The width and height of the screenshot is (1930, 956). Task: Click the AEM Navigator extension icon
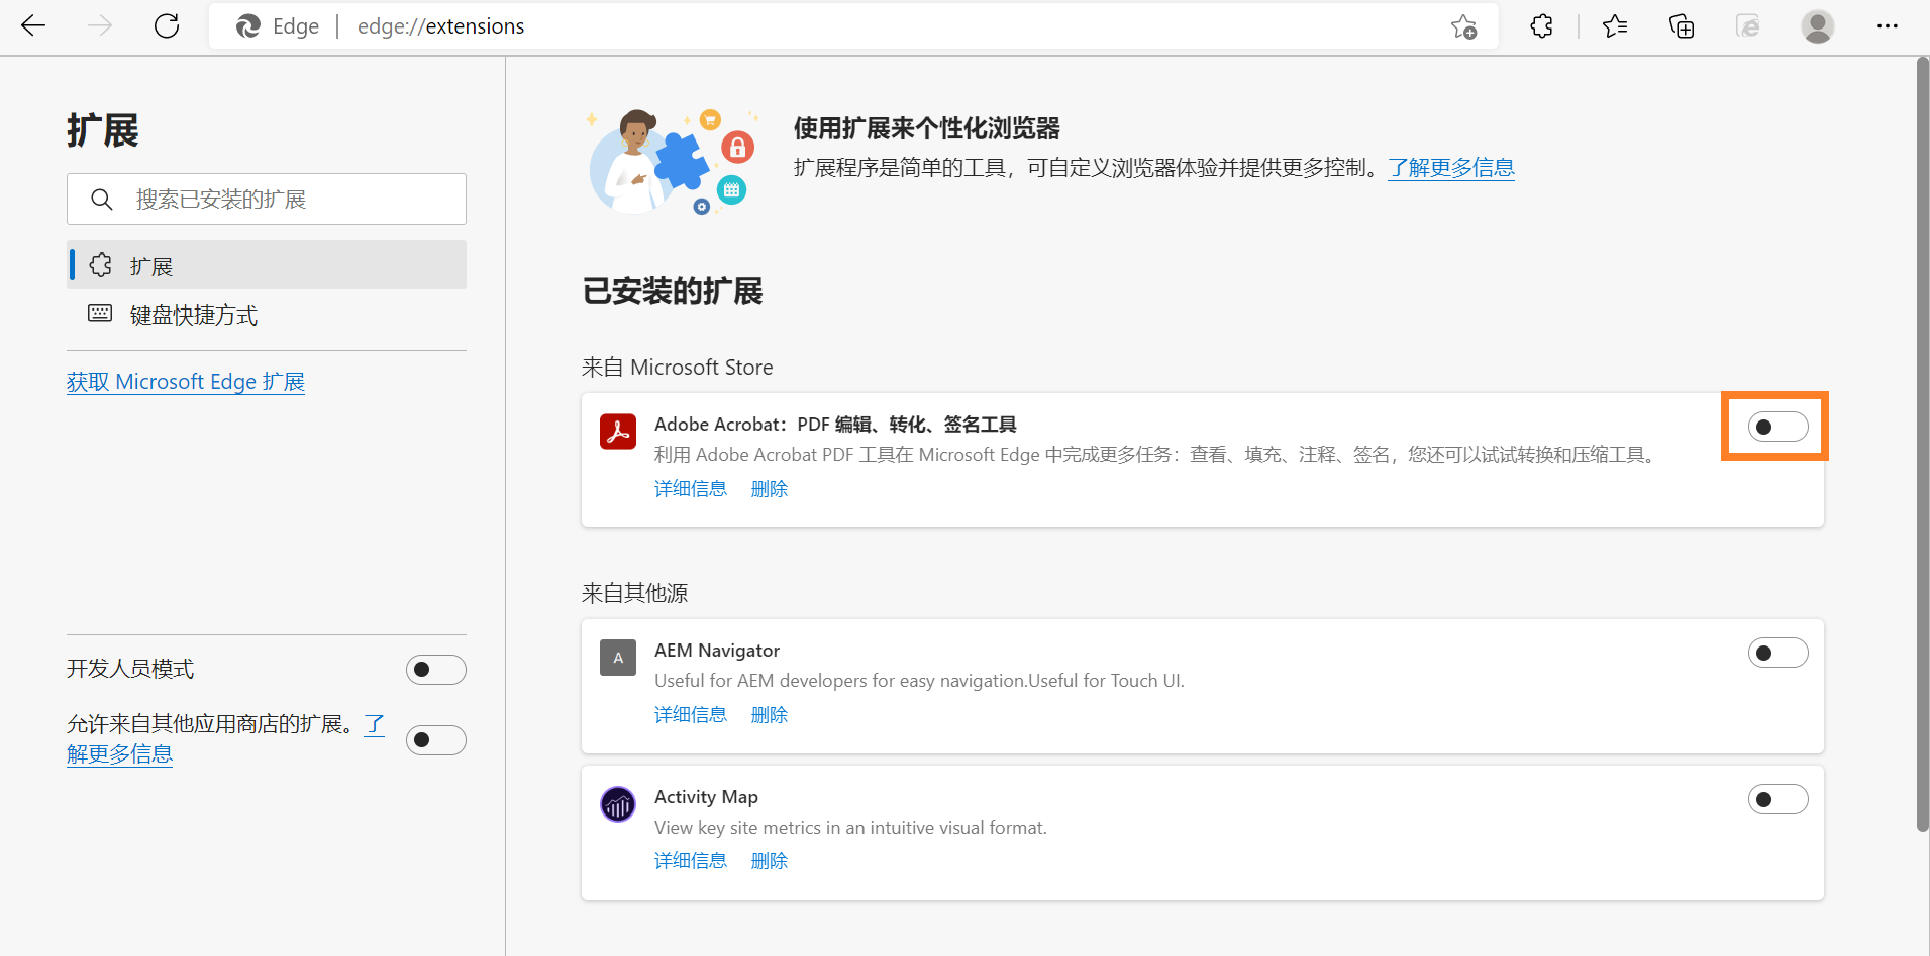618,658
